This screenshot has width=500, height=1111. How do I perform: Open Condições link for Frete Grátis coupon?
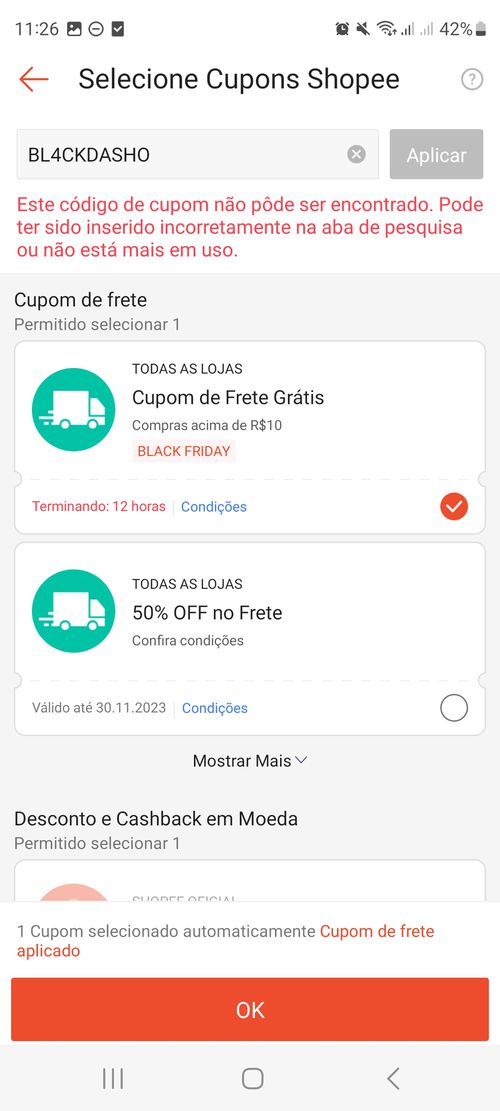coord(214,507)
